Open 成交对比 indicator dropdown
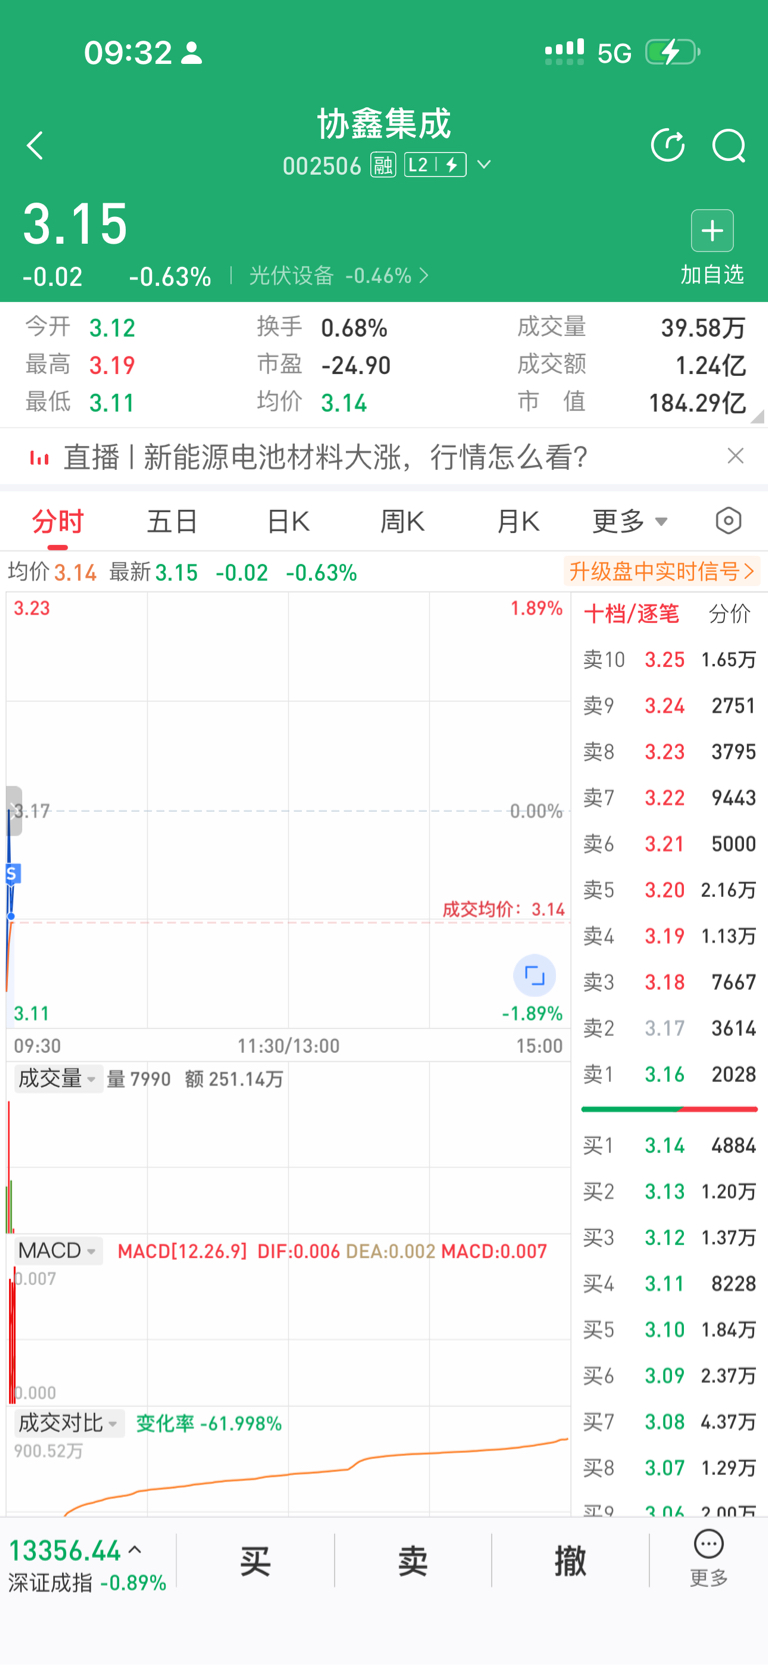Viewport: 768px width, 1665px height. pyautogui.click(x=68, y=1423)
